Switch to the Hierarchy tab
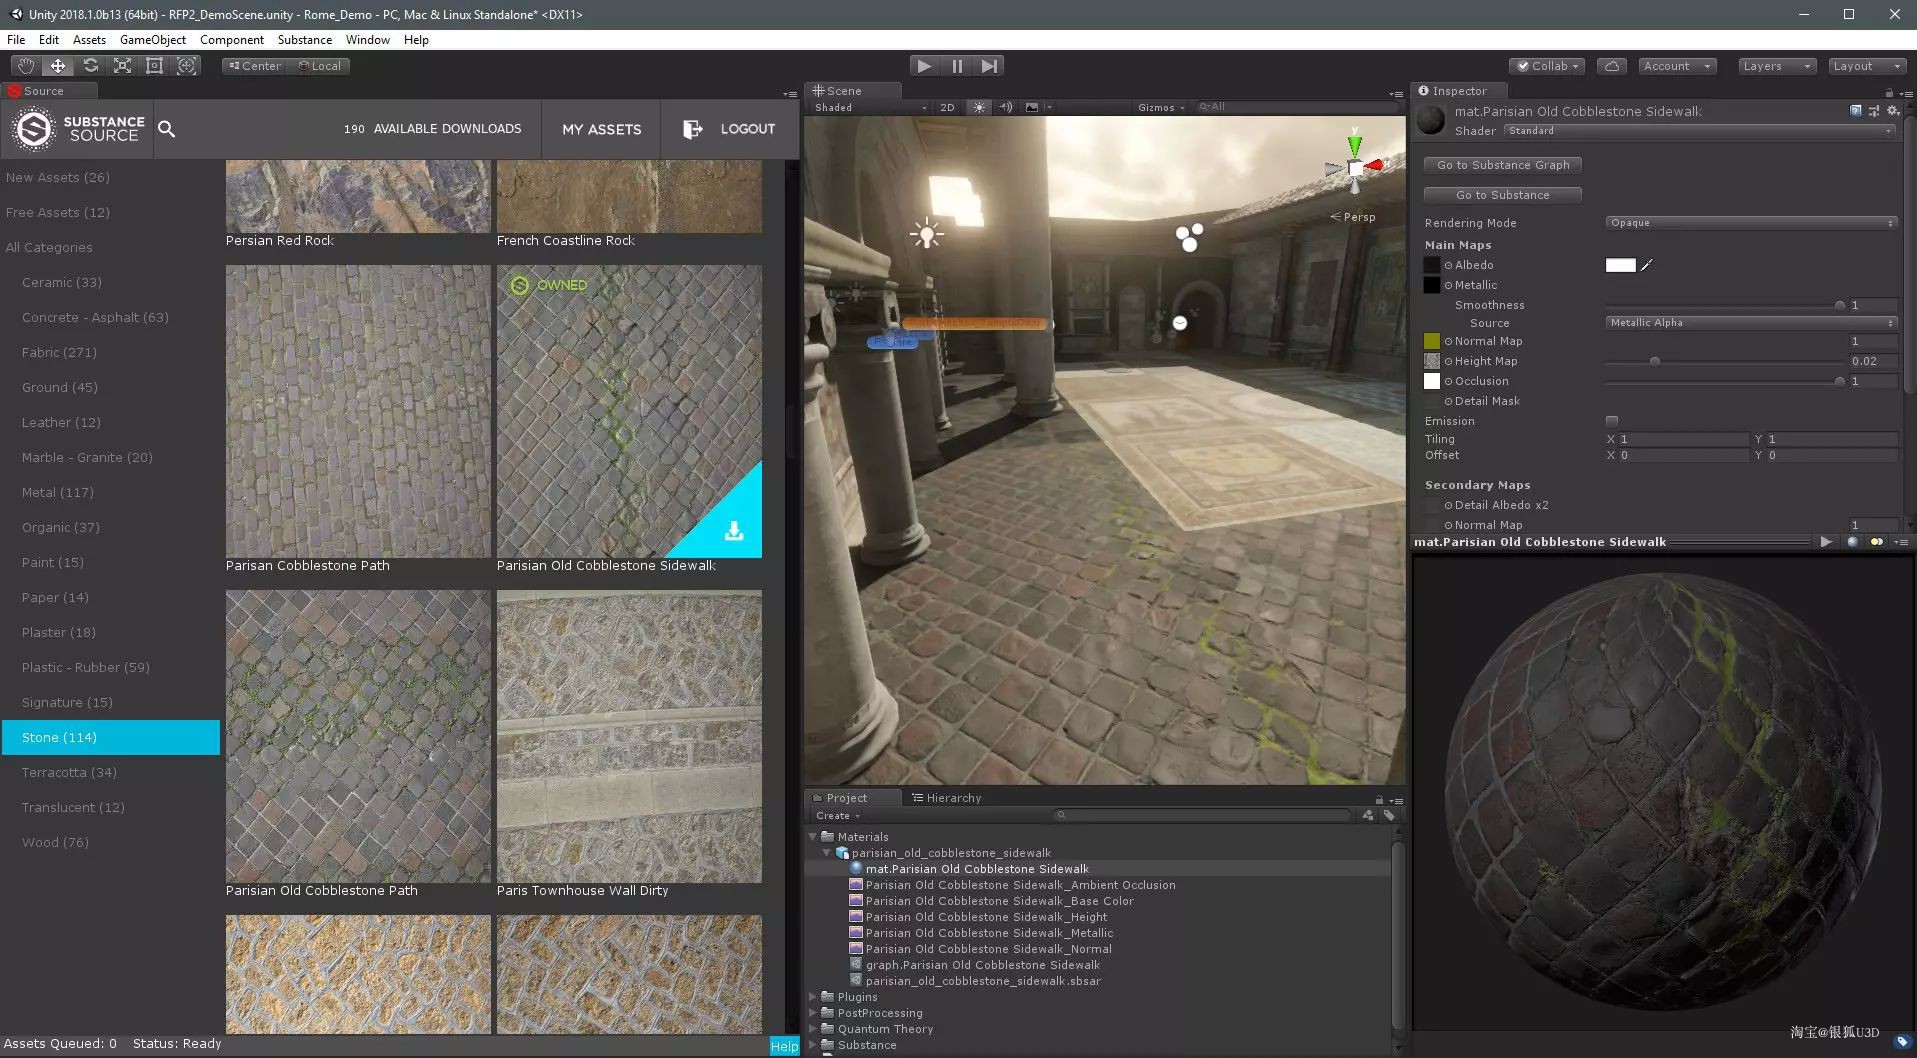1917x1058 pixels. [x=946, y=798]
